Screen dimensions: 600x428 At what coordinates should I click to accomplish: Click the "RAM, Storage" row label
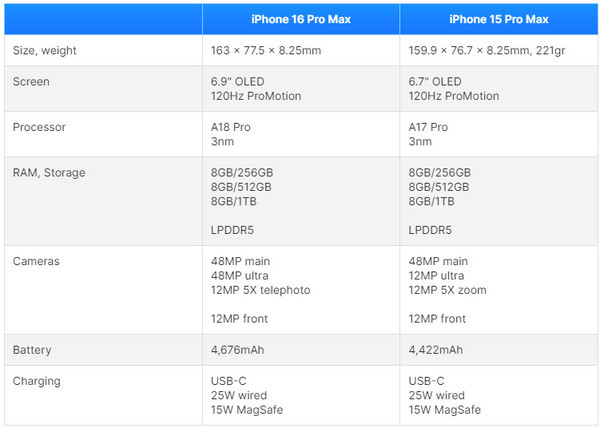[x=49, y=172]
